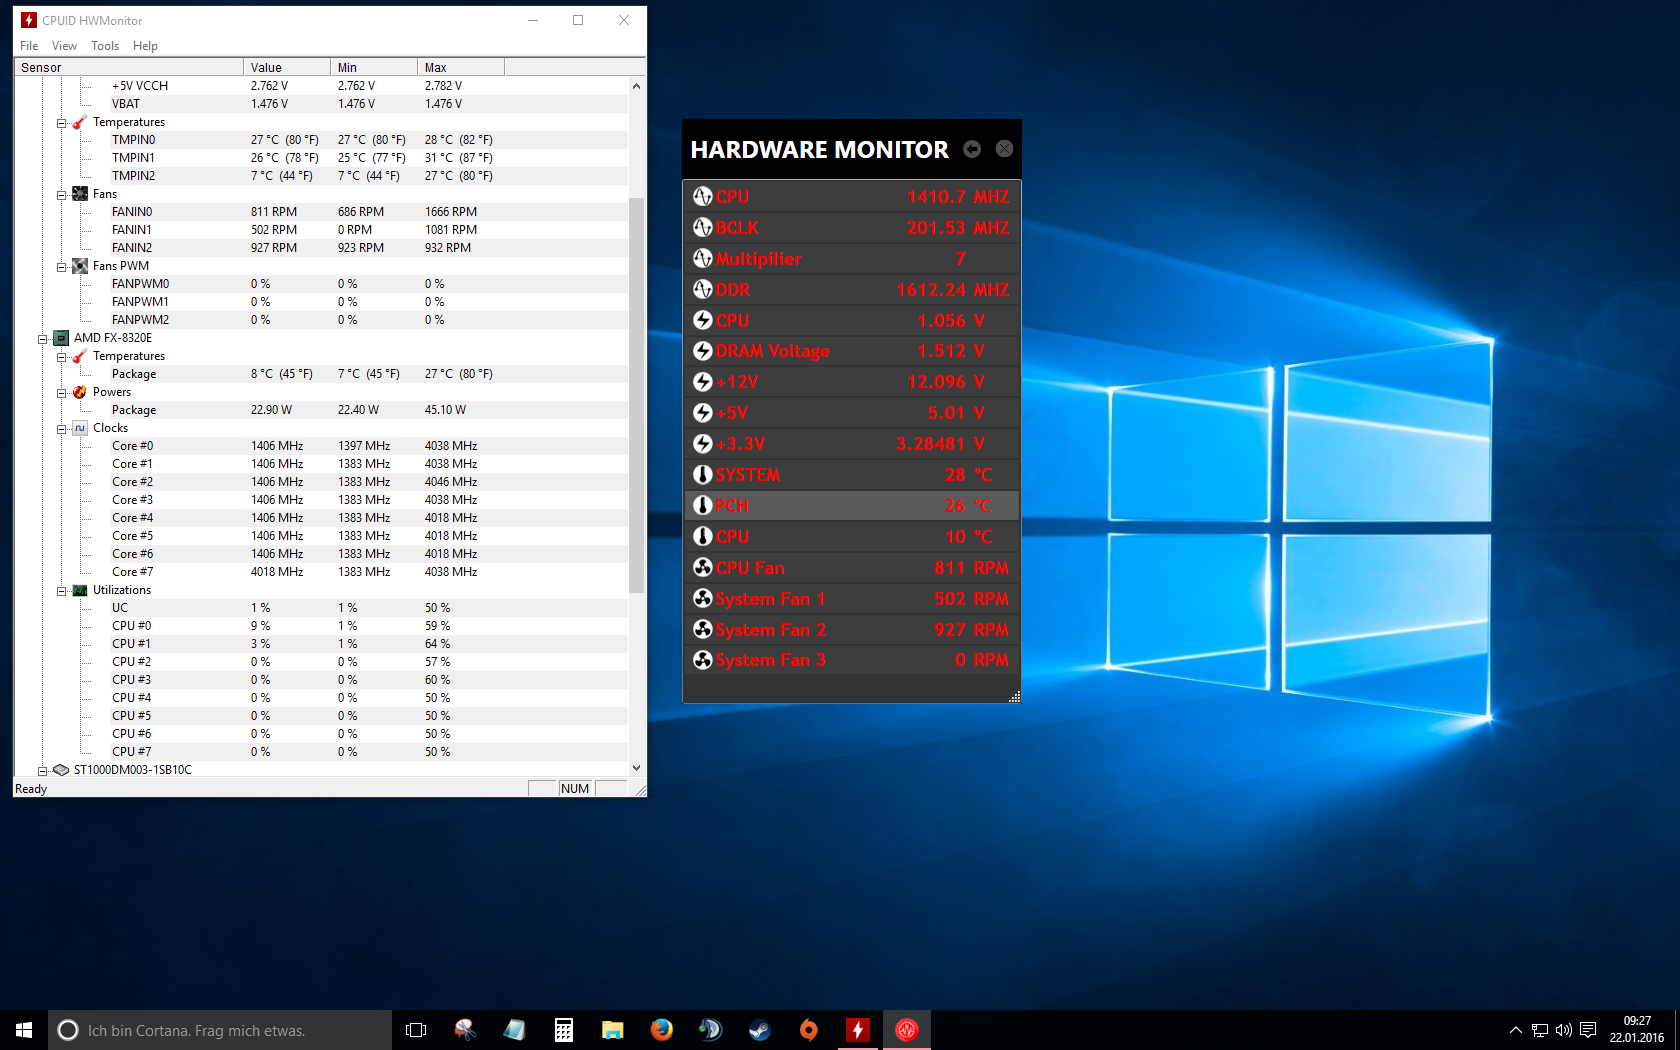Click the BCLK row icon in Hardware Monitor
1680x1050 pixels.
(x=703, y=228)
